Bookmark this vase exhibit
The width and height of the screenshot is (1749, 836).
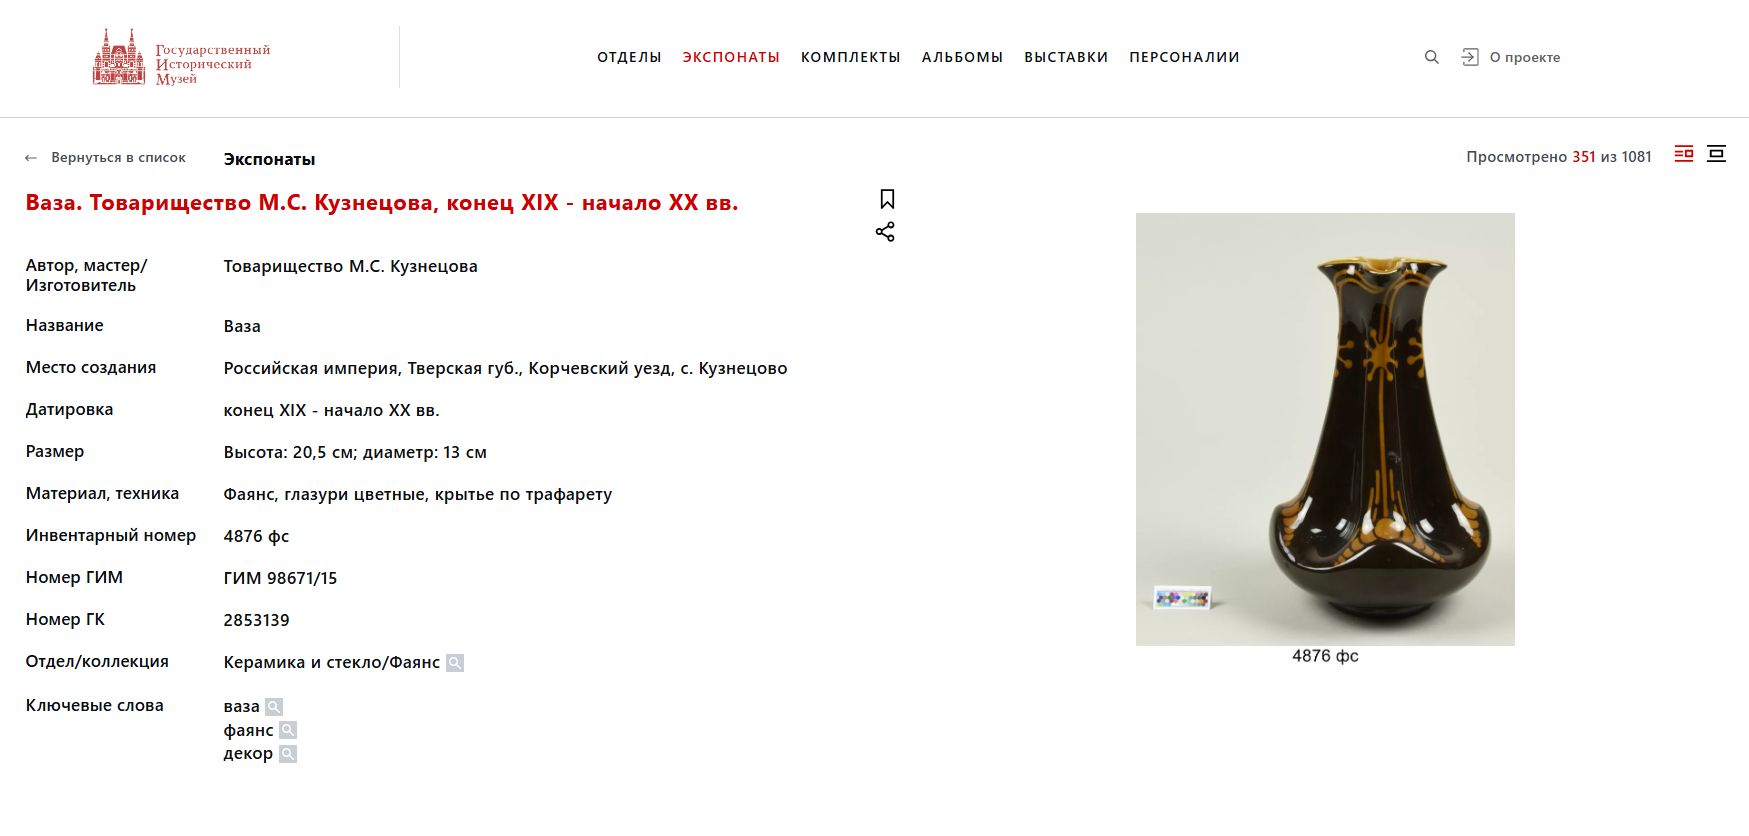[x=887, y=199]
